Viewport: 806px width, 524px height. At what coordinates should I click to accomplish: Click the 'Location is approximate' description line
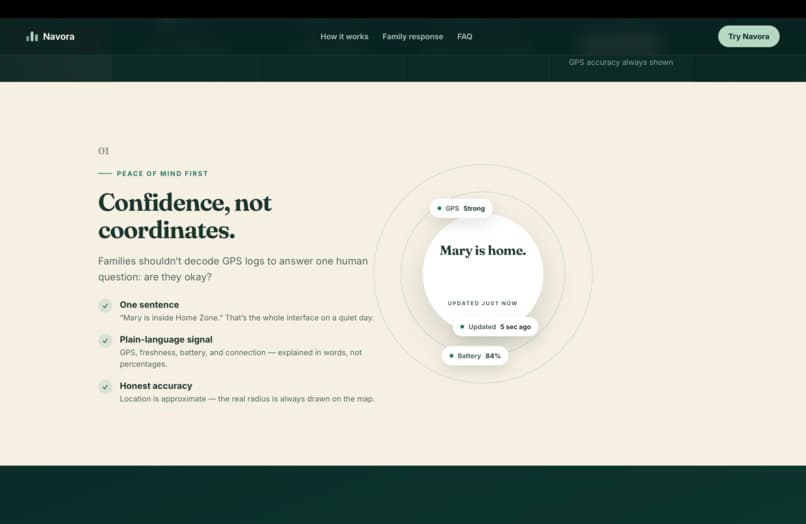(x=247, y=399)
